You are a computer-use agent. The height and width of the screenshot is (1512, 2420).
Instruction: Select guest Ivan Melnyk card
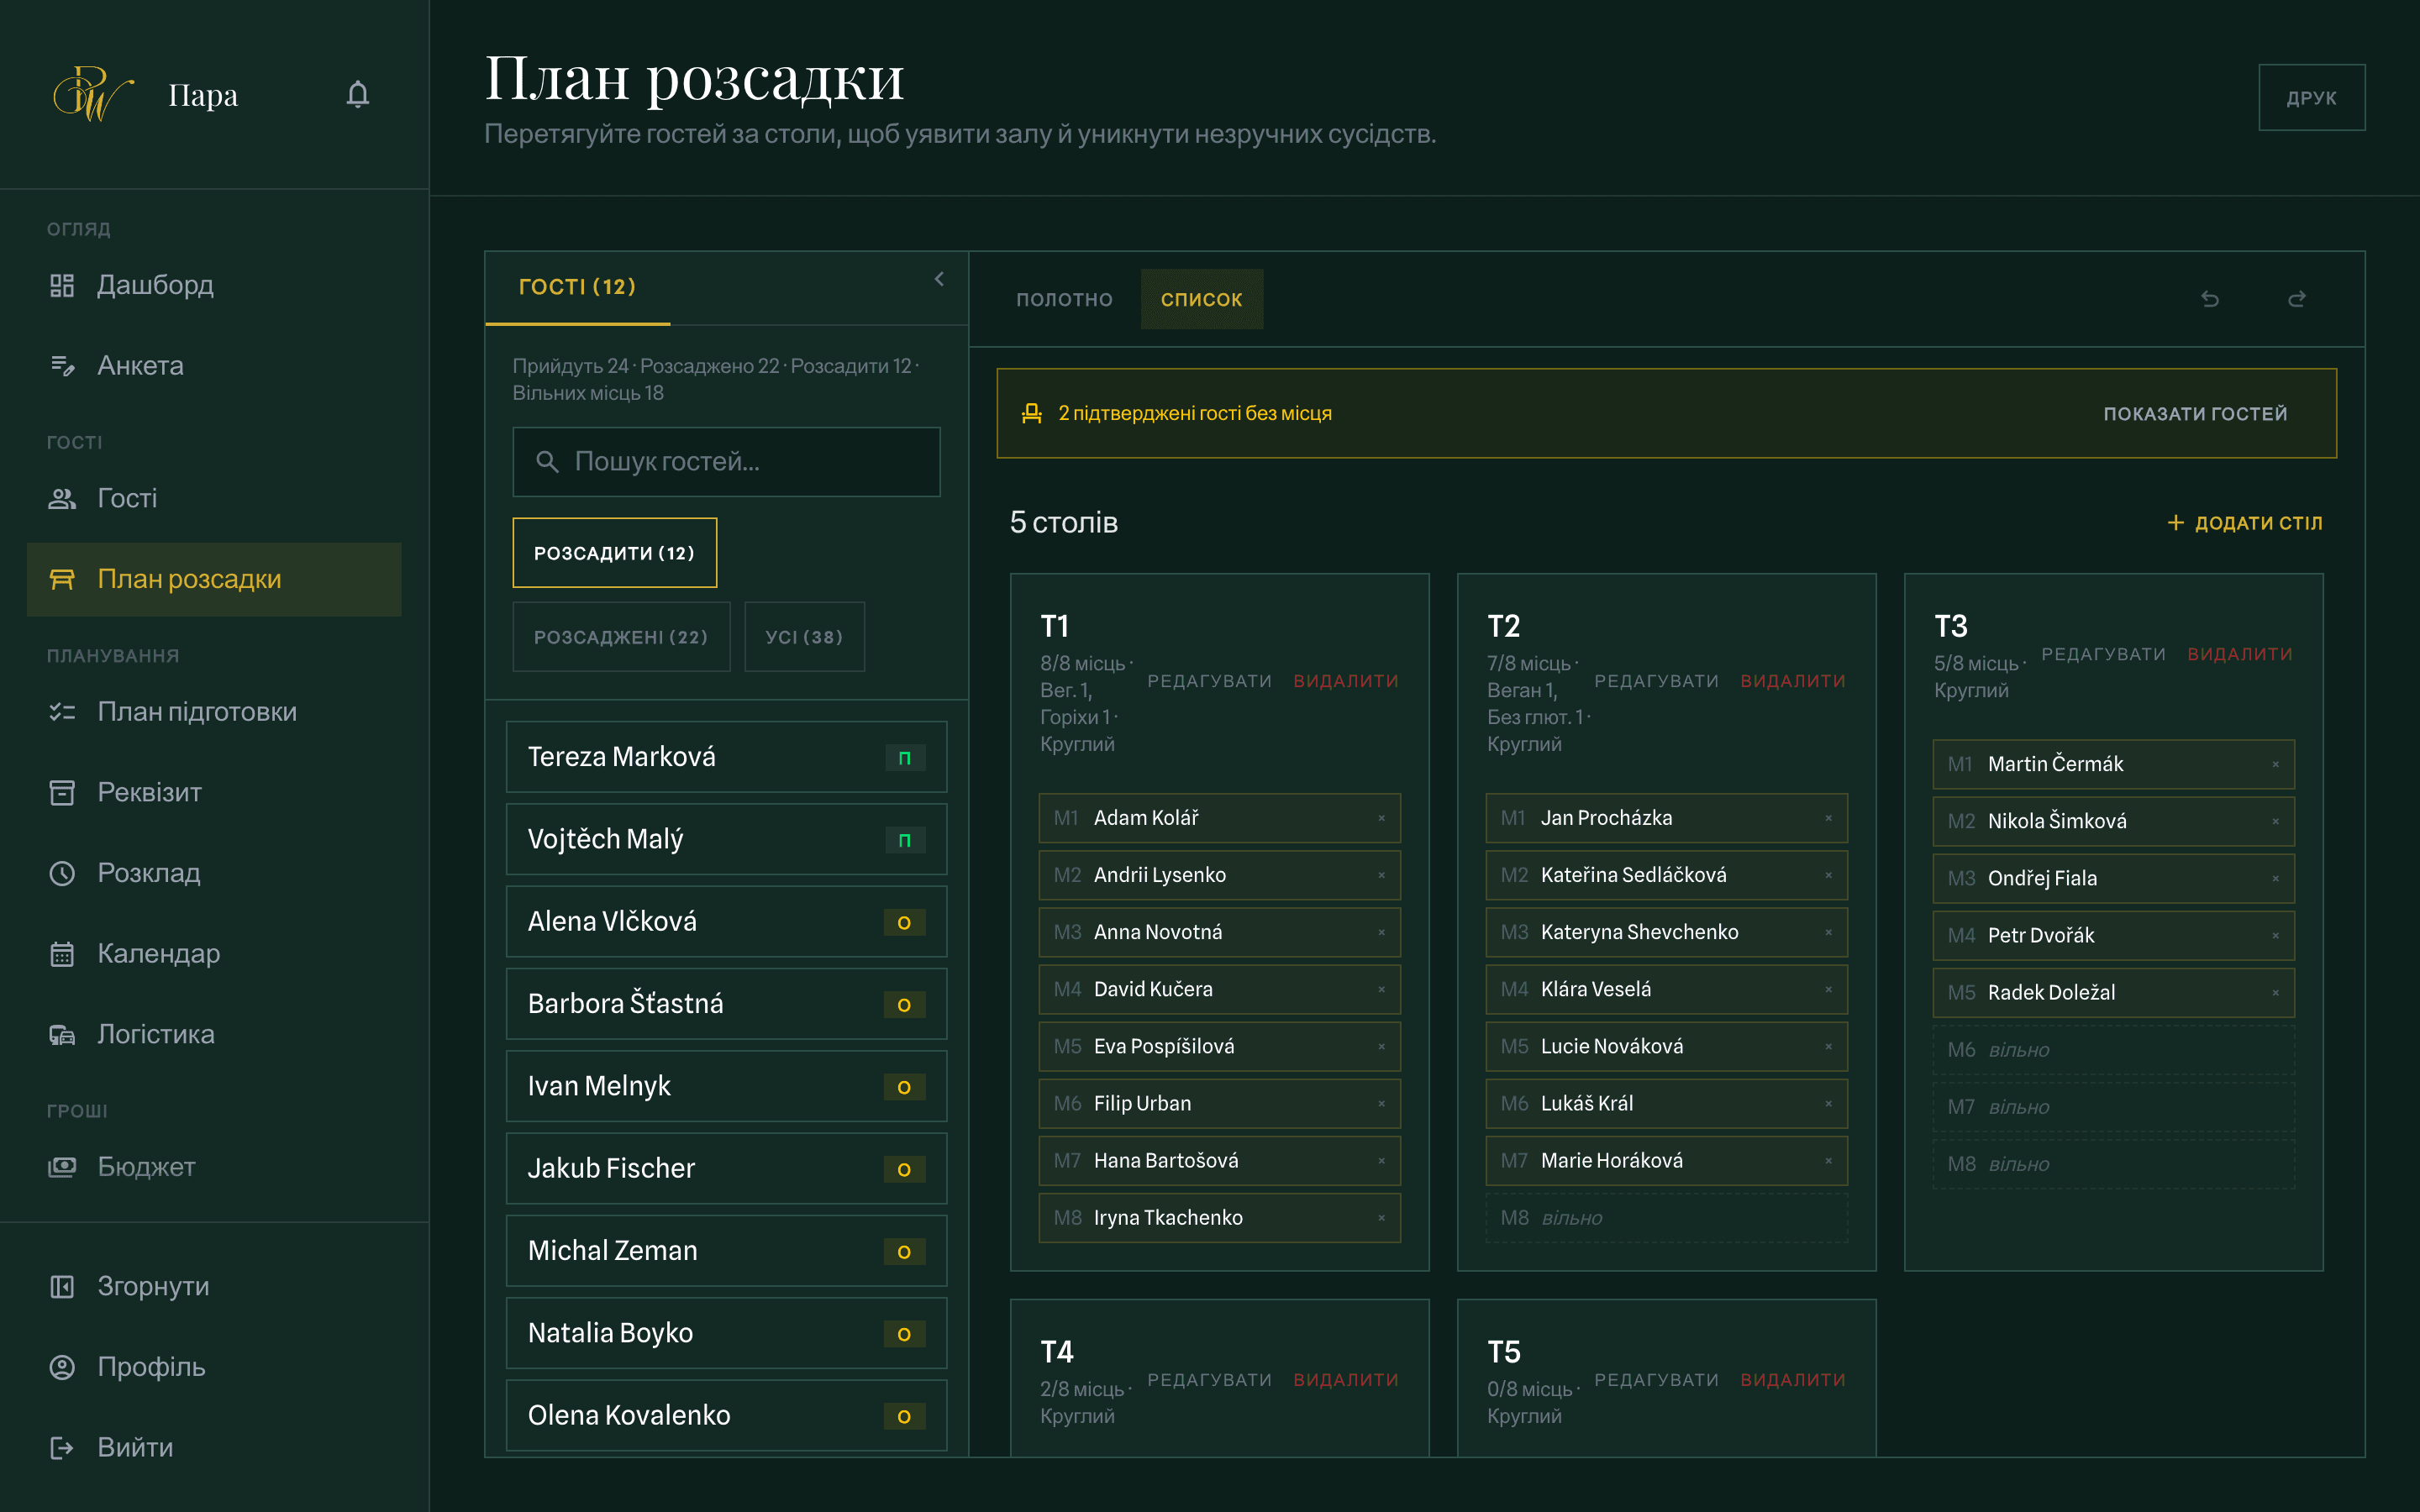(x=726, y=1086)
